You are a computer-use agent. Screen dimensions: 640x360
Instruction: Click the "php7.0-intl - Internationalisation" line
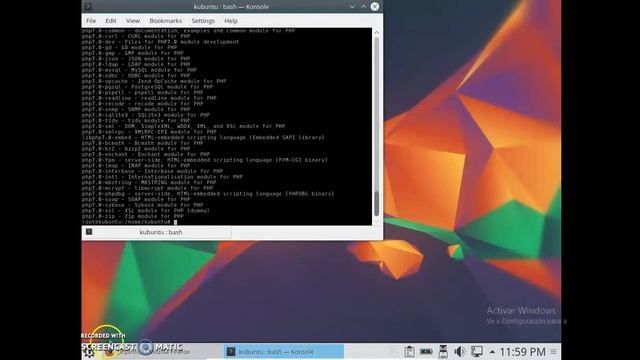coord(162,177)
